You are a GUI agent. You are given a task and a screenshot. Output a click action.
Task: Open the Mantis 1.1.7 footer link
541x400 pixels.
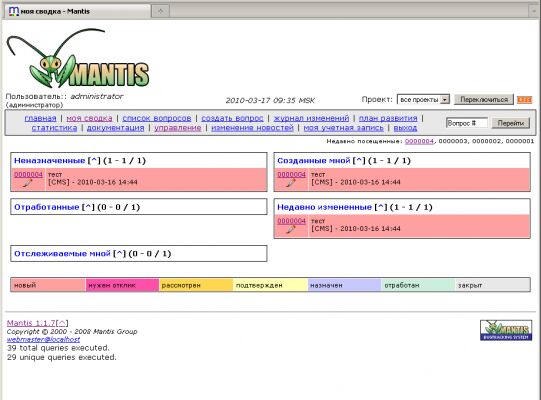tap(31, 323)
